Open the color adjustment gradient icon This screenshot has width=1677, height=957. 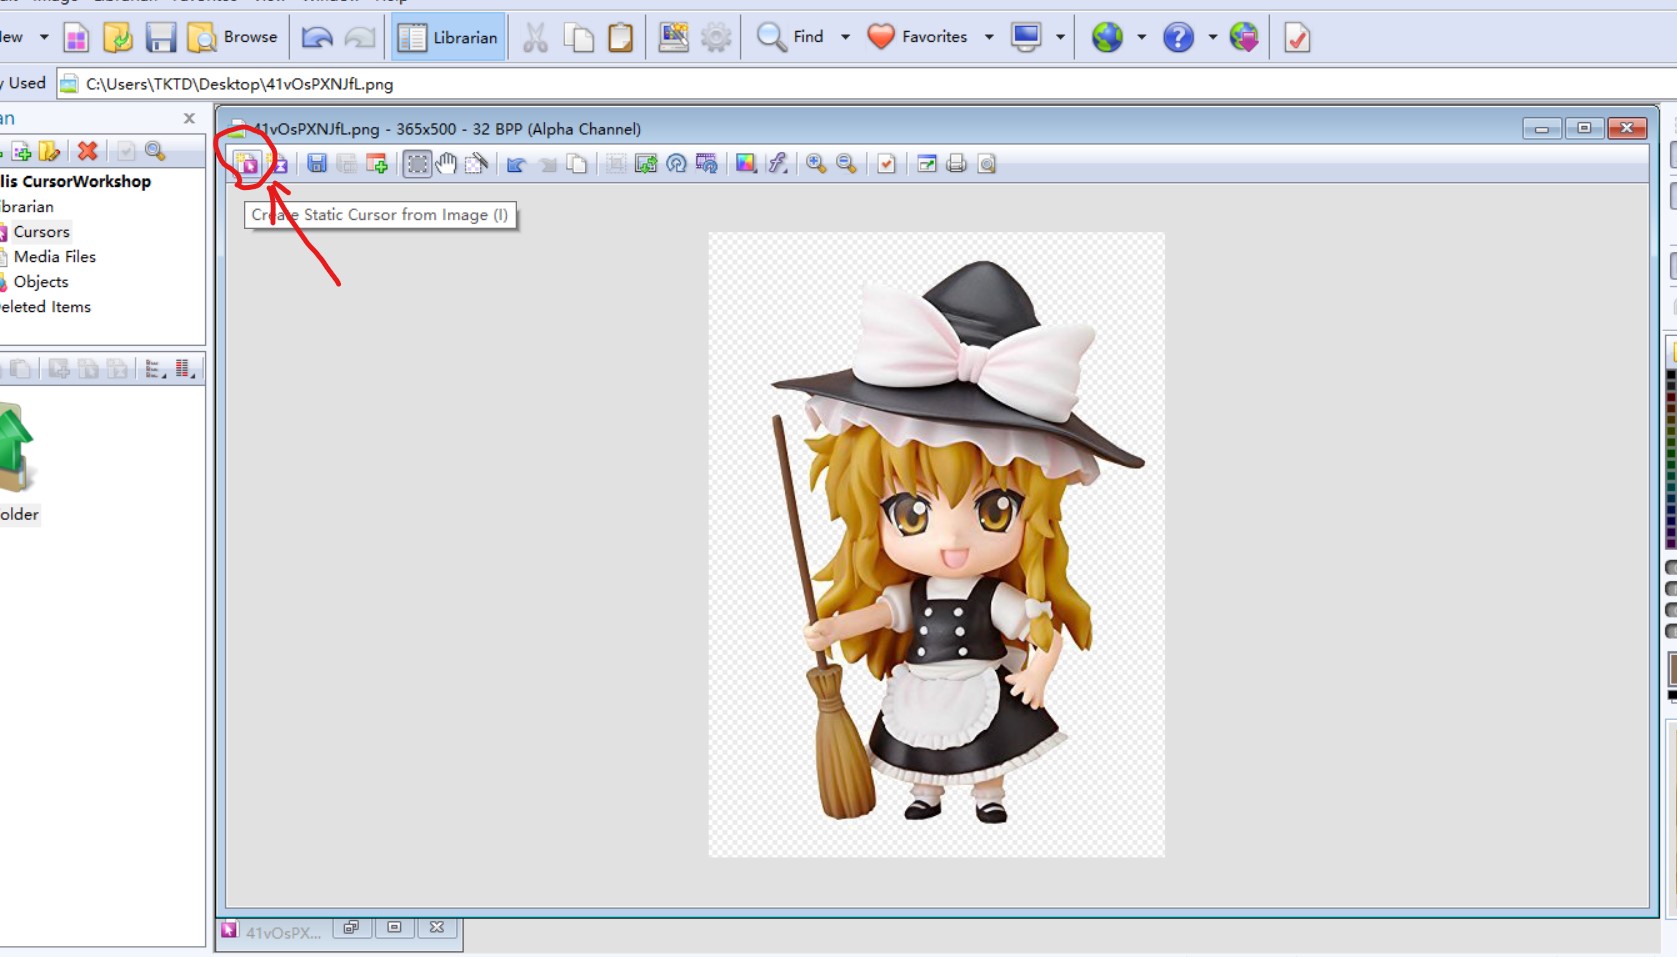pyautogui.click(x=745, y=164)
